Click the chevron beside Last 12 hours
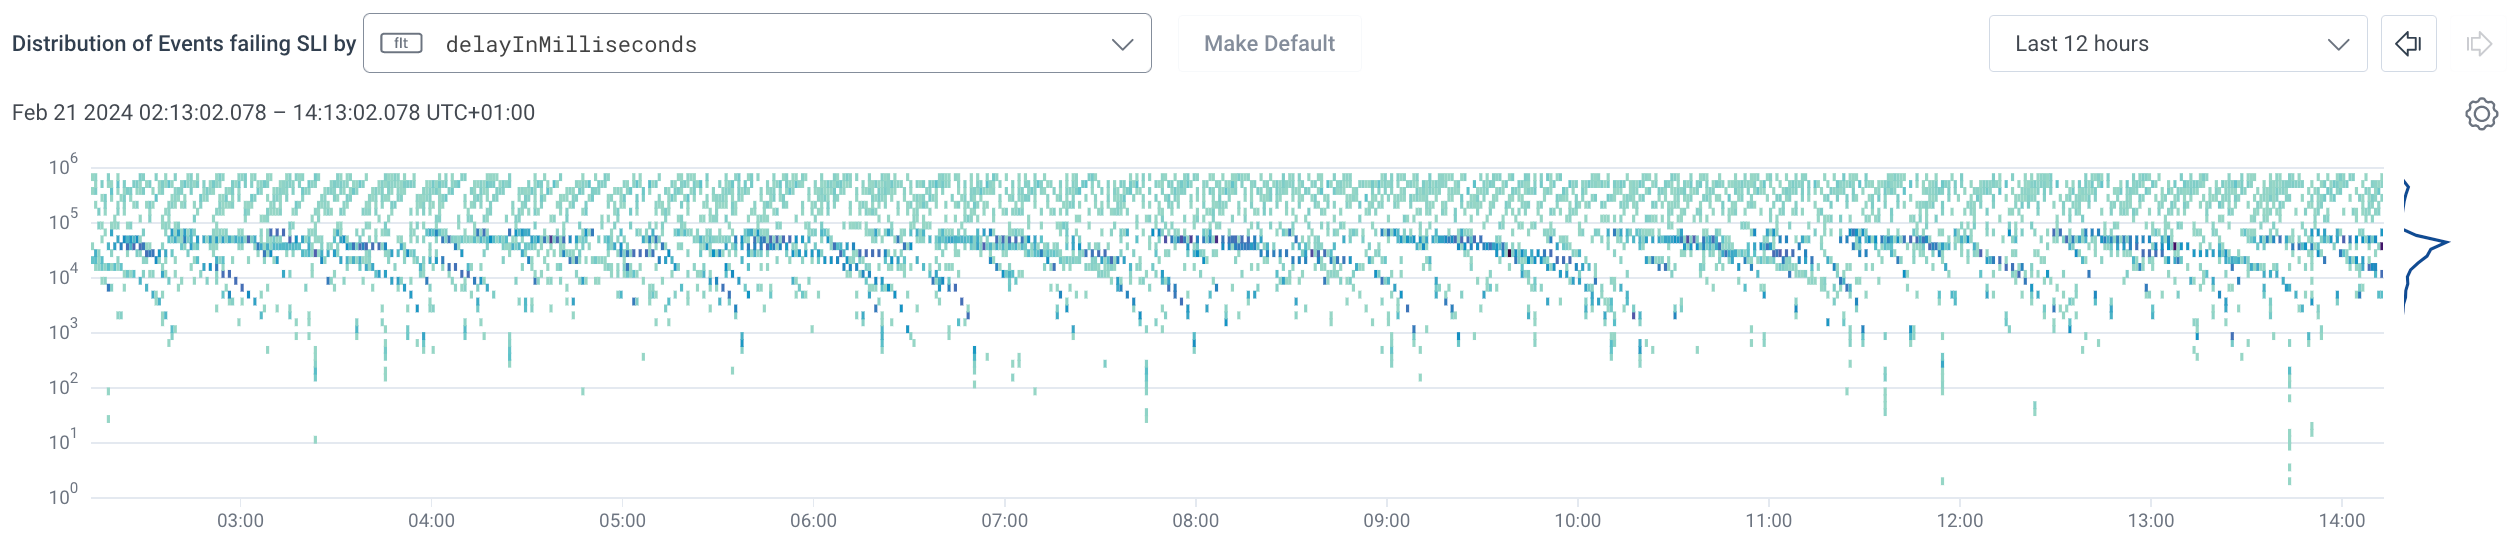2514x554 pixels. (x=2337, y=44)
